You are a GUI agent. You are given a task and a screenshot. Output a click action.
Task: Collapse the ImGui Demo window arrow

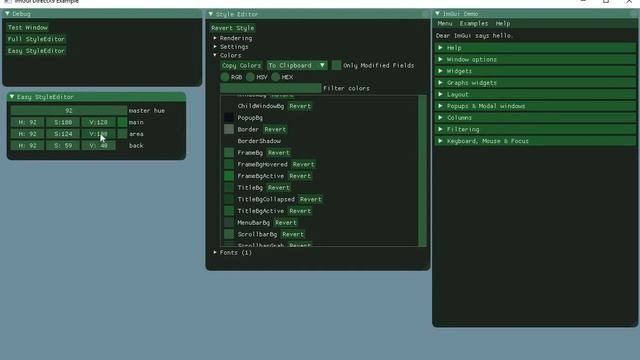coord(438,13)
